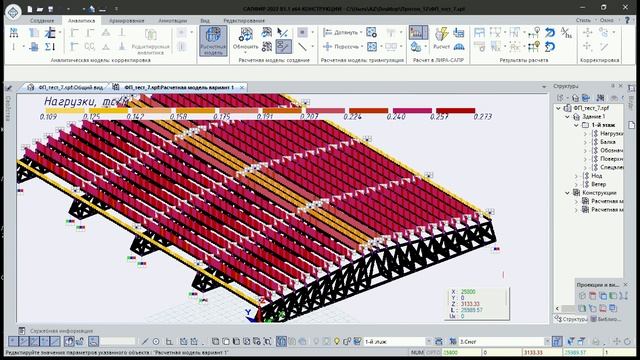Click the 0.240 magenta legend swatch
The image size is (640, 360).
pyautogui.click(x=412, y=110)
